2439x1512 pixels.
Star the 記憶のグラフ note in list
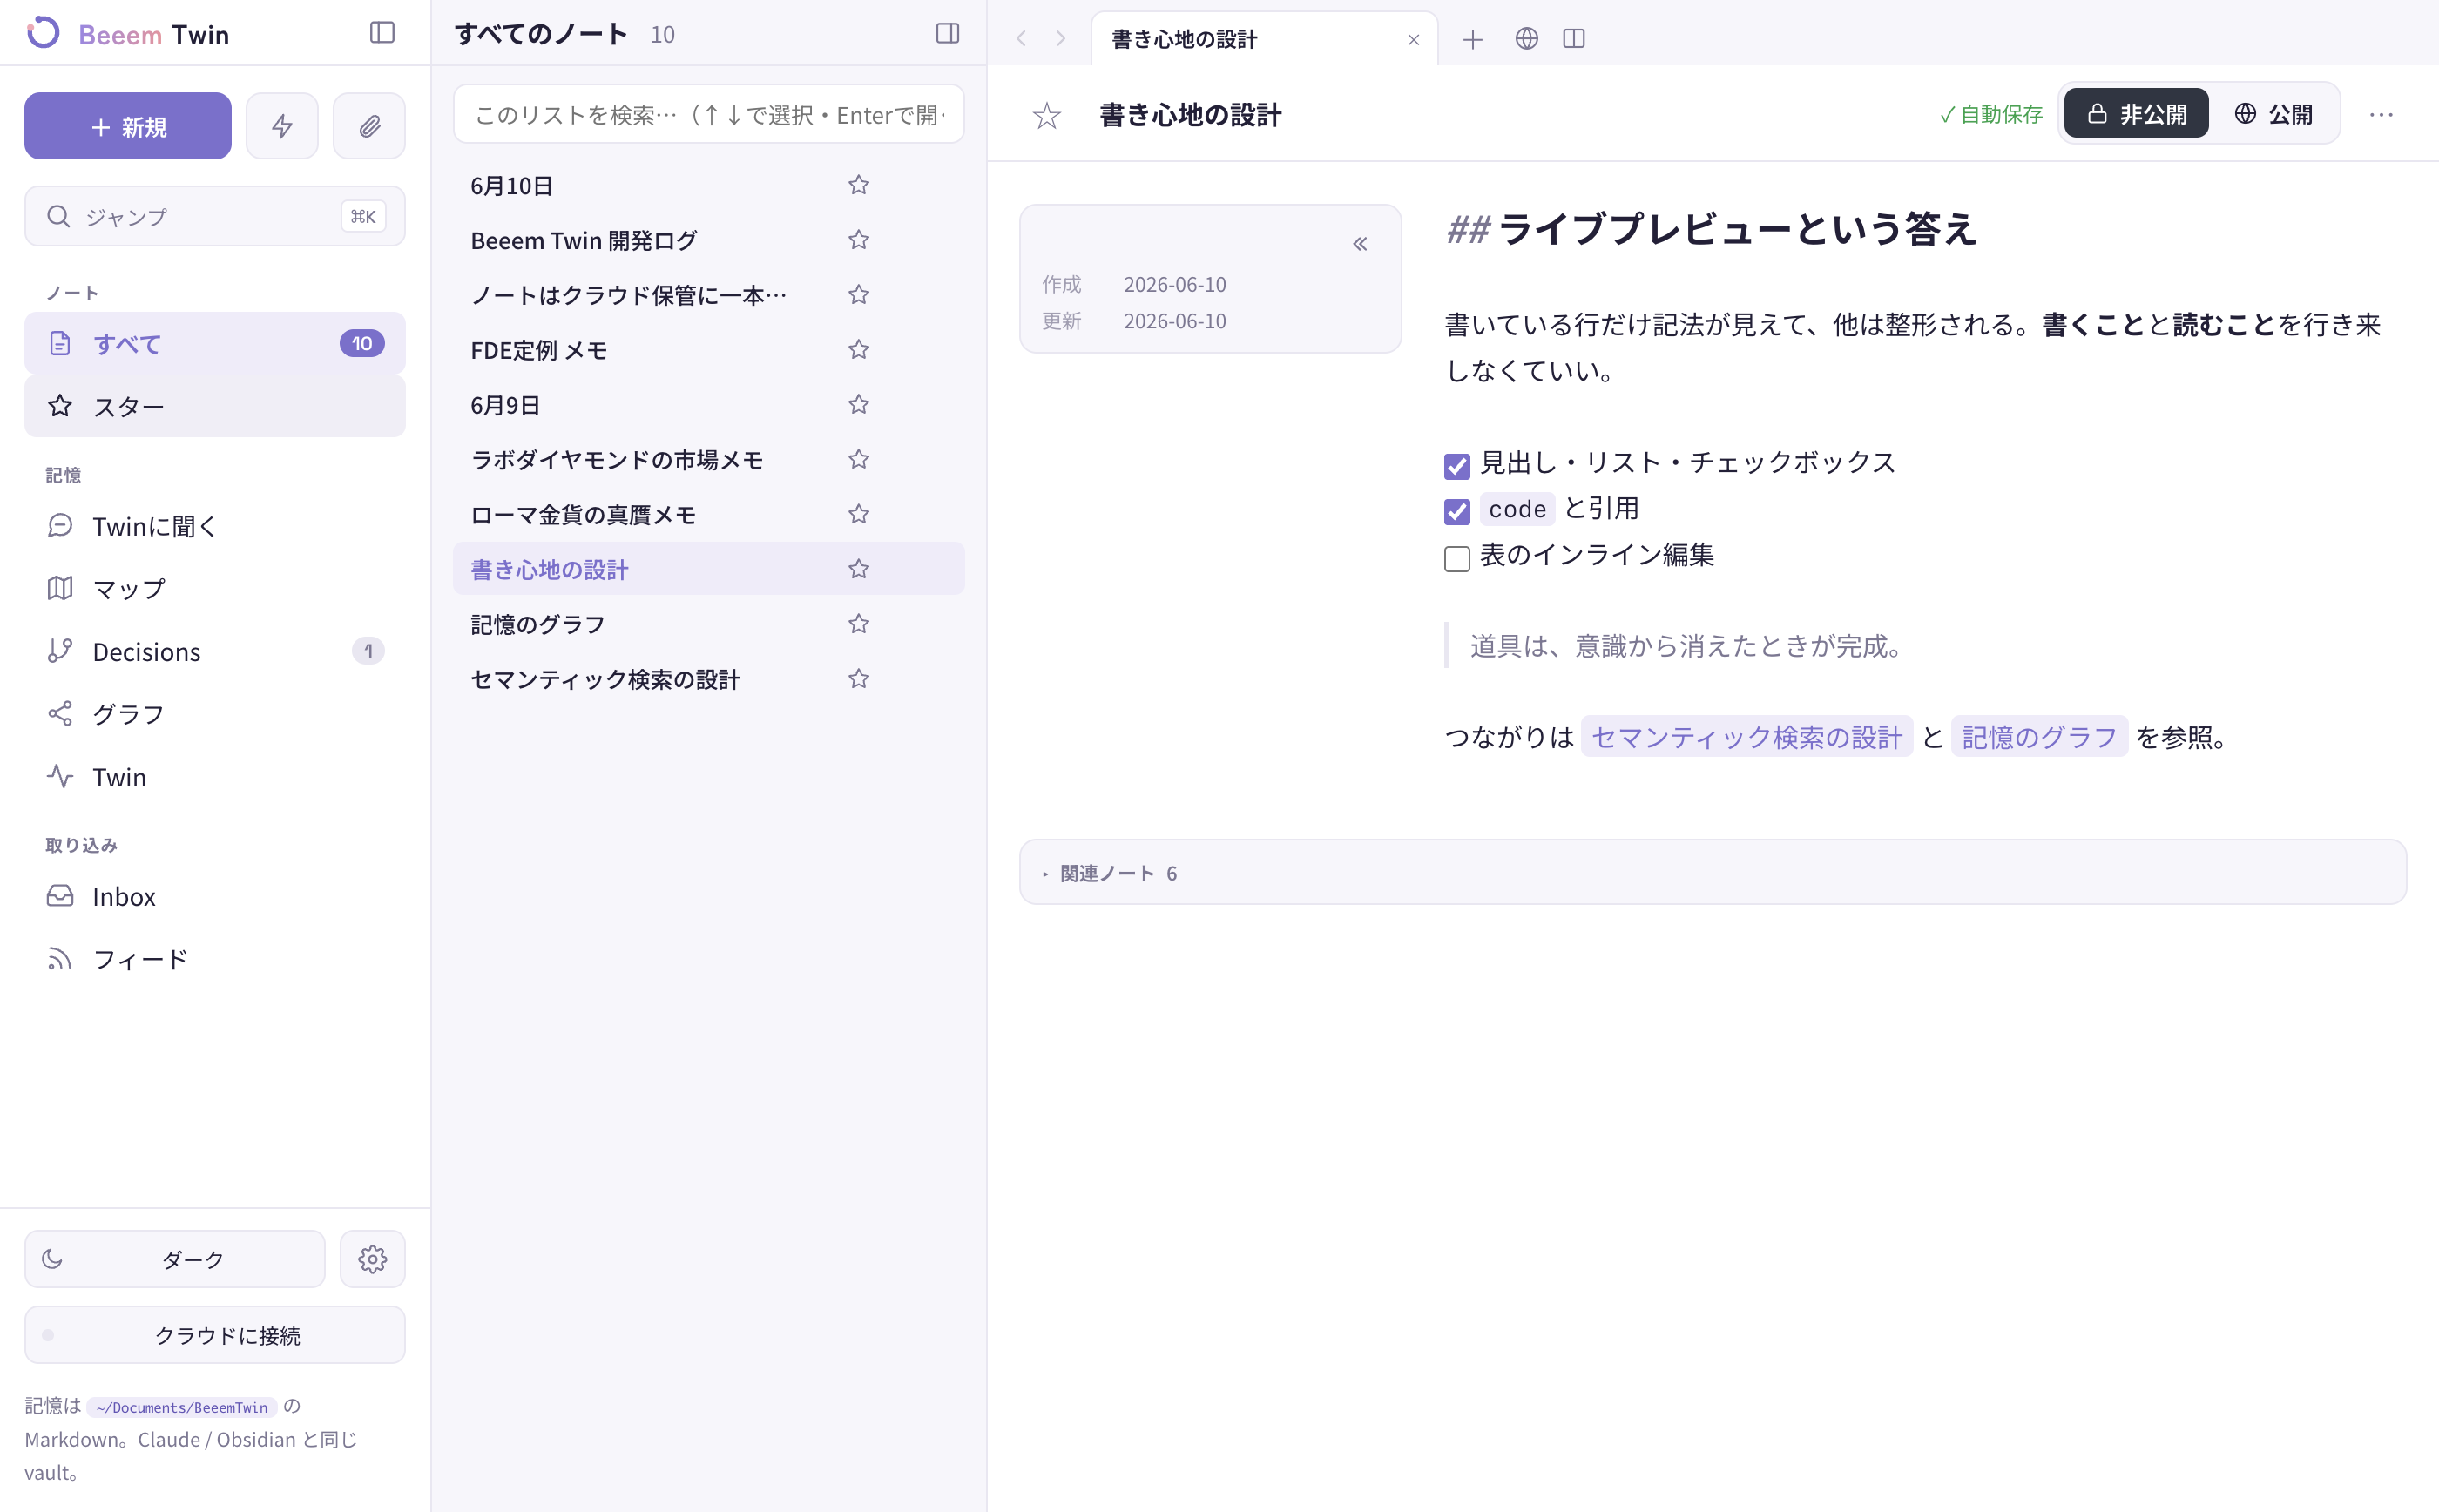click(x=858, y=625)
